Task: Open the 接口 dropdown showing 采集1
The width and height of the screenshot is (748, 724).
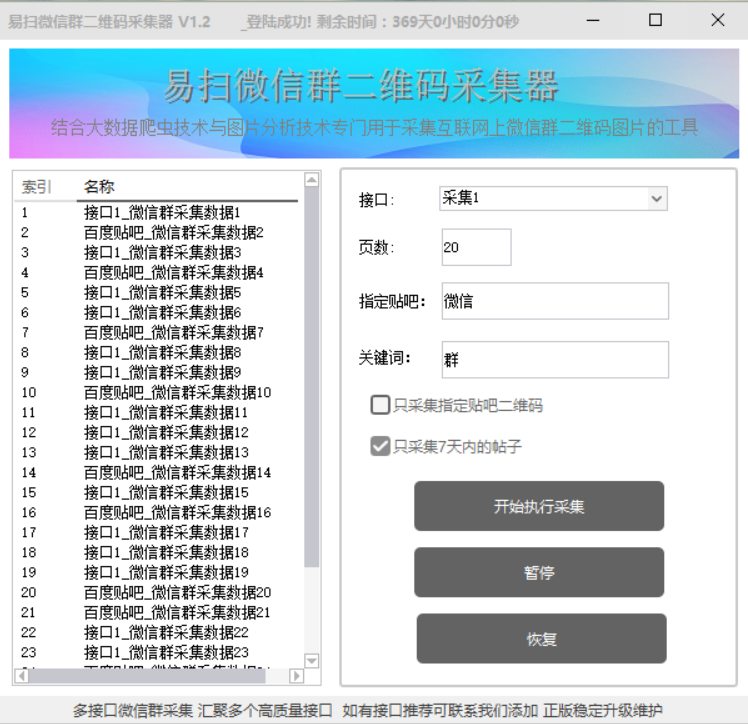Action: coord(553,198)
